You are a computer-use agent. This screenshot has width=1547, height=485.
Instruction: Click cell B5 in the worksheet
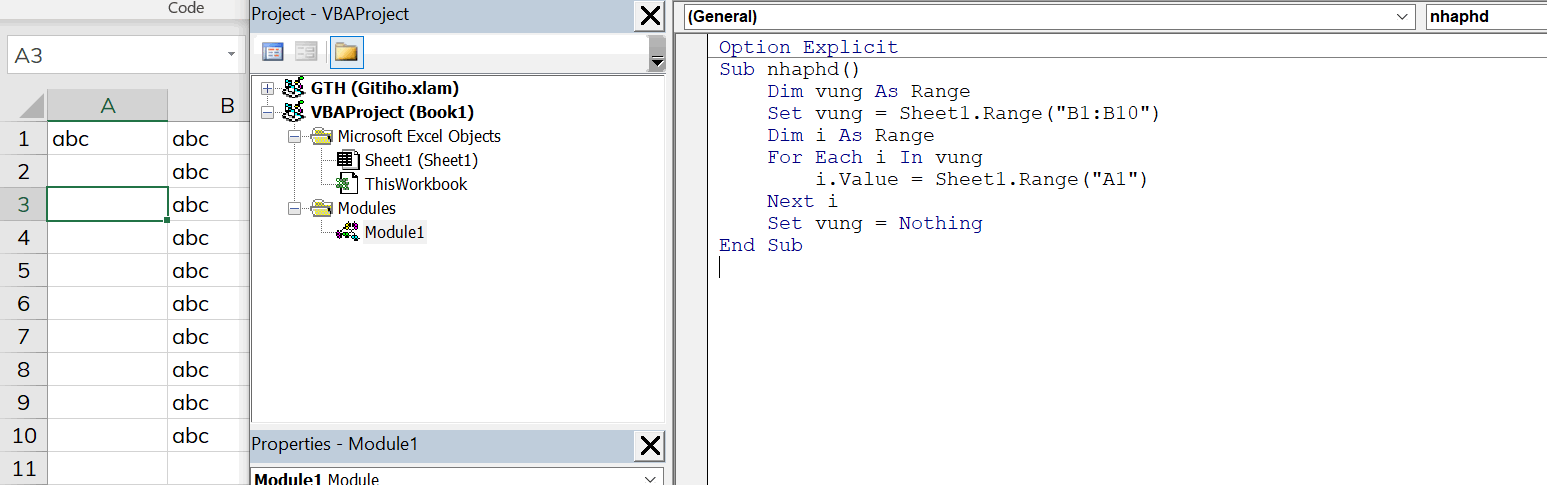[209, 271]
